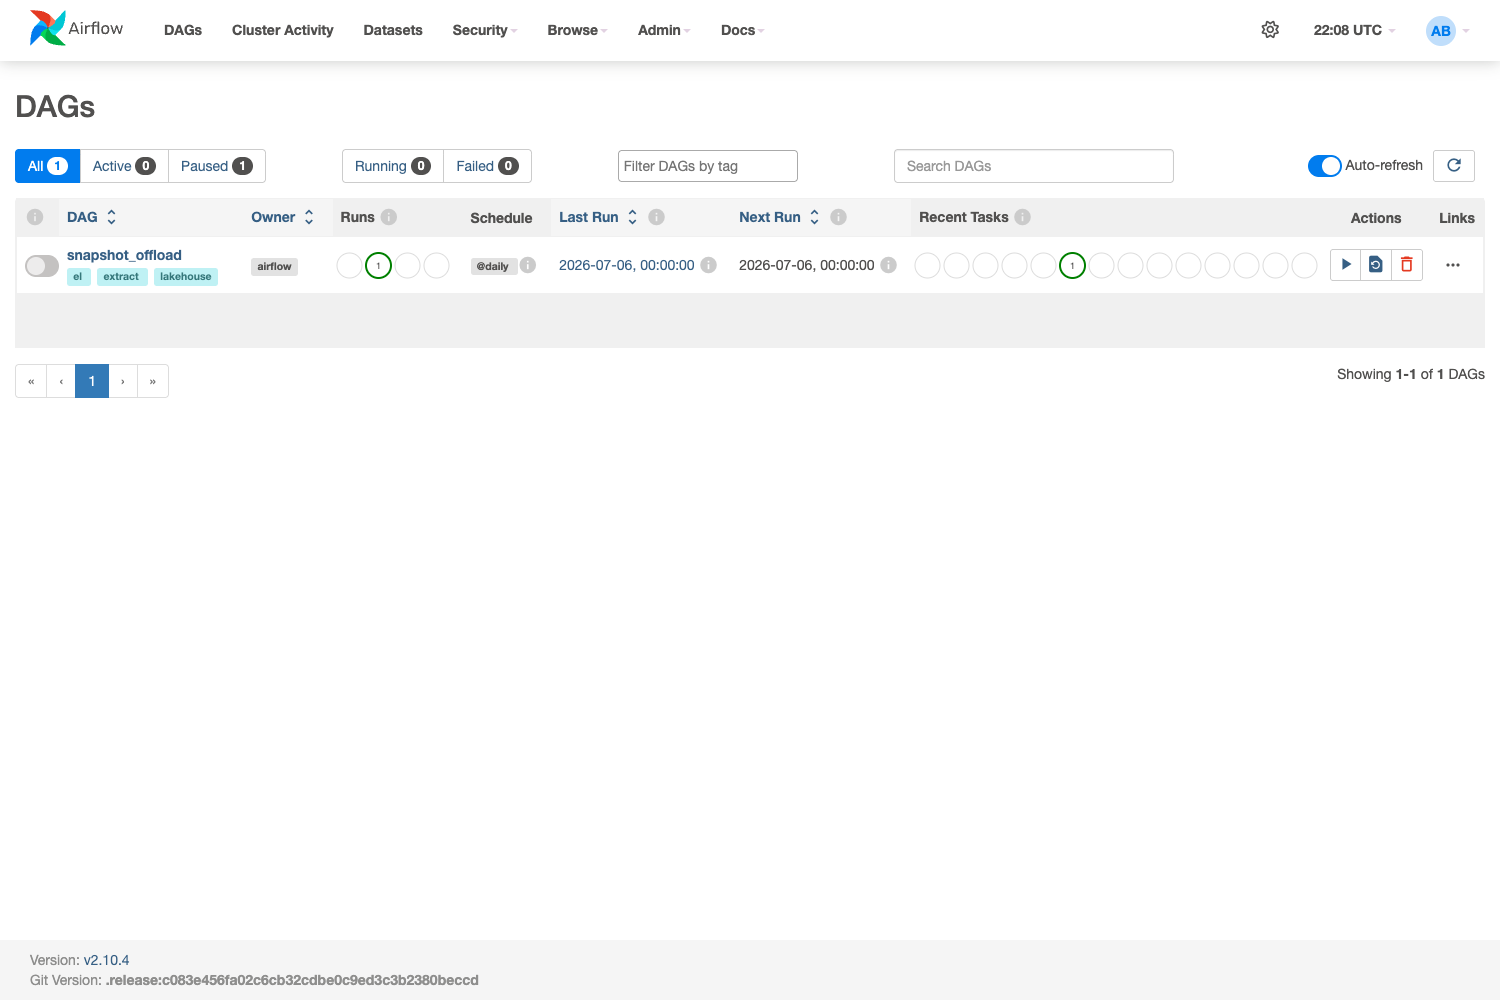
Task: Click info icon after last run date value
Action: pyautogui.click(x=709, y=265)
